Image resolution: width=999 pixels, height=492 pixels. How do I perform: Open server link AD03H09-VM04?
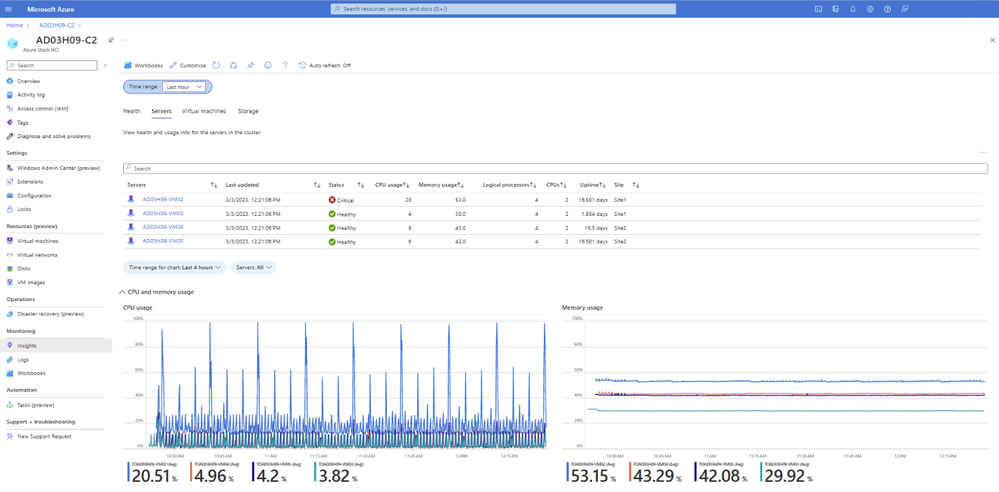(162, 227)
